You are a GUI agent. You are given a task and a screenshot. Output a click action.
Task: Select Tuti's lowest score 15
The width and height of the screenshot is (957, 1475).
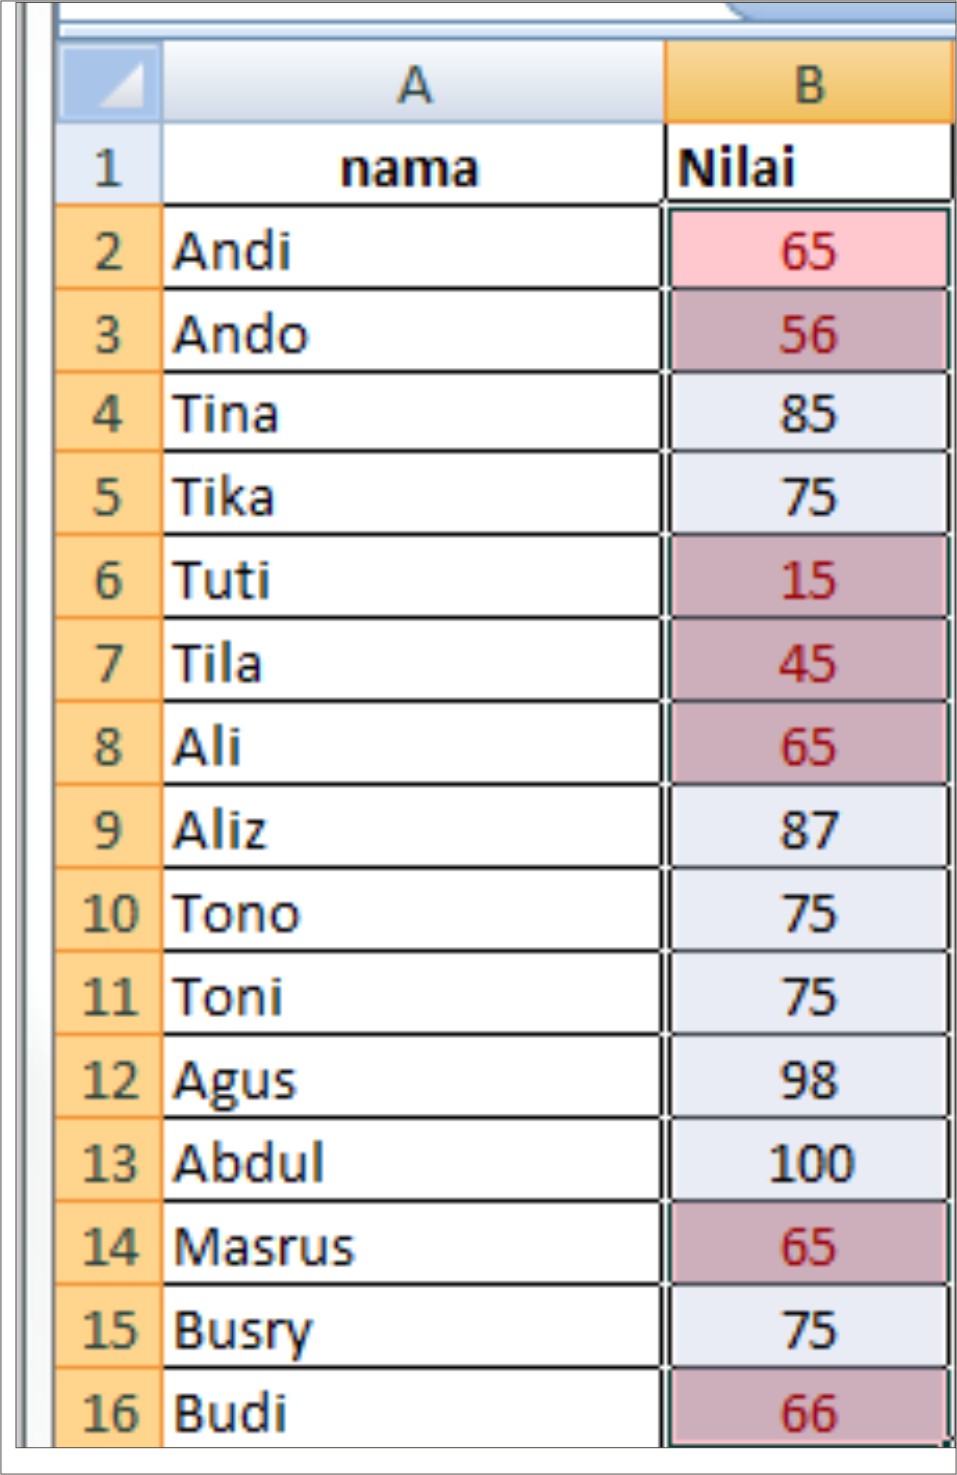[x=810, y=579]
